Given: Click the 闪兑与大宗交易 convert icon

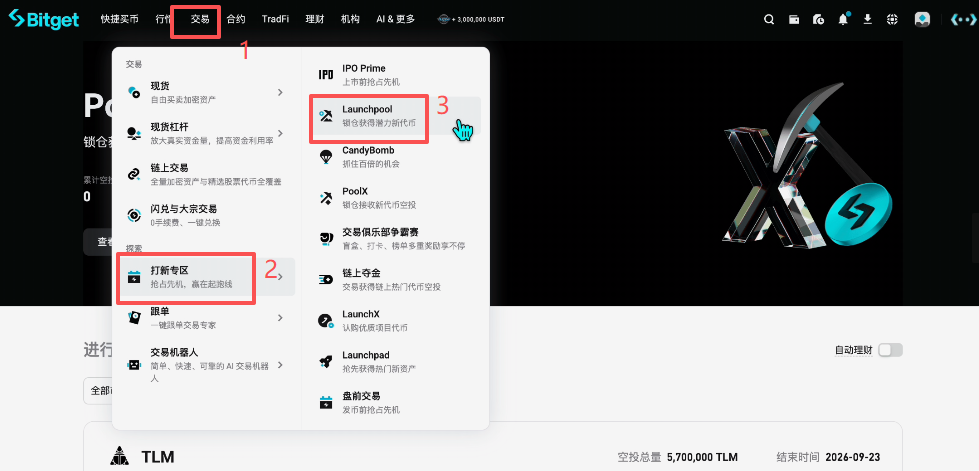Looking at the screenshot, I should pyautogui.click(x=134, y=215).
